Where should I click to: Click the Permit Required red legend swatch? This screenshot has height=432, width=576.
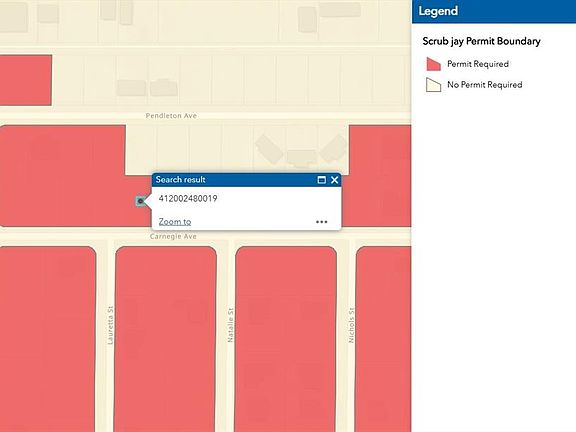coord(433,64)
